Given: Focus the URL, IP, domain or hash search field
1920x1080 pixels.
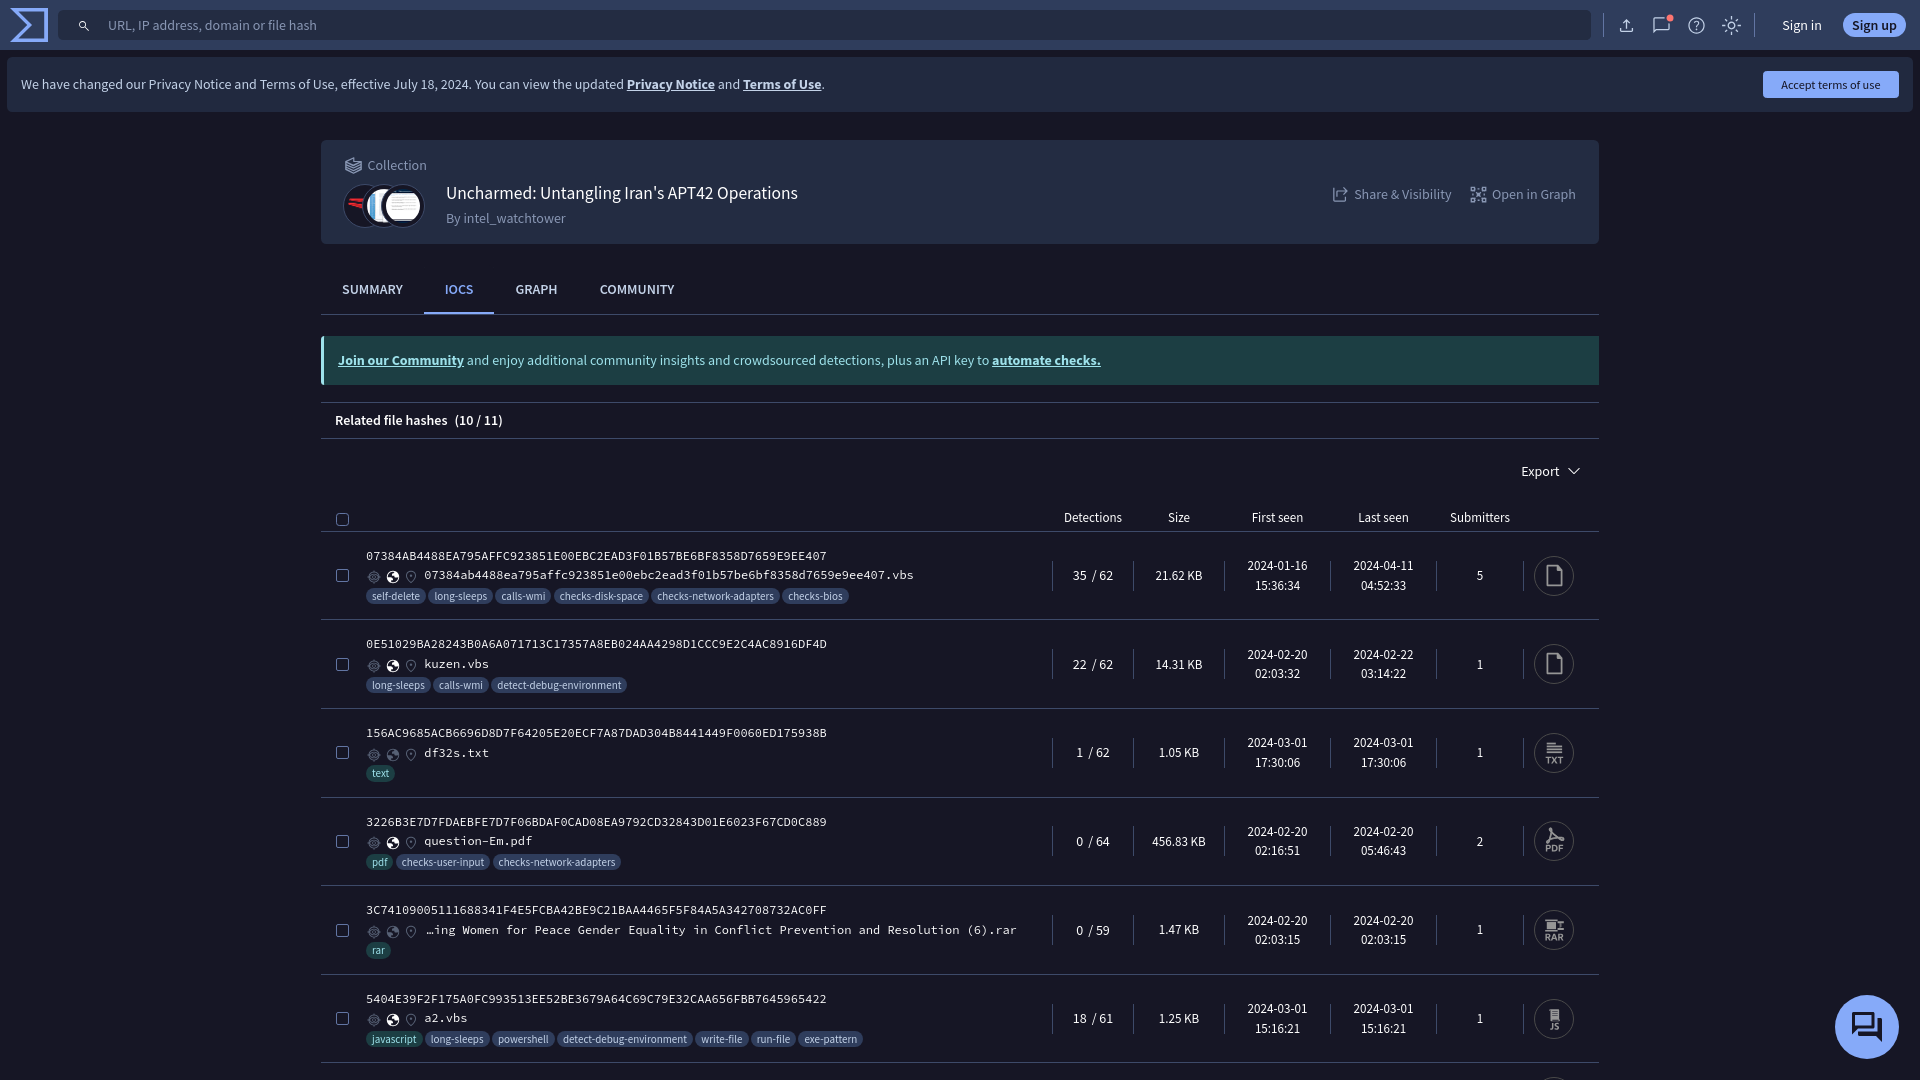Looking at the screenshot, I should (x=824, y=26).
